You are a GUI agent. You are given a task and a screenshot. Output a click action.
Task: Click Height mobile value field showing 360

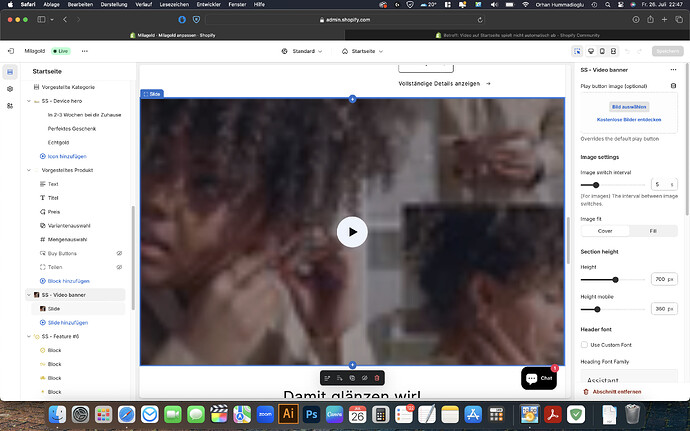pos(664,309)
